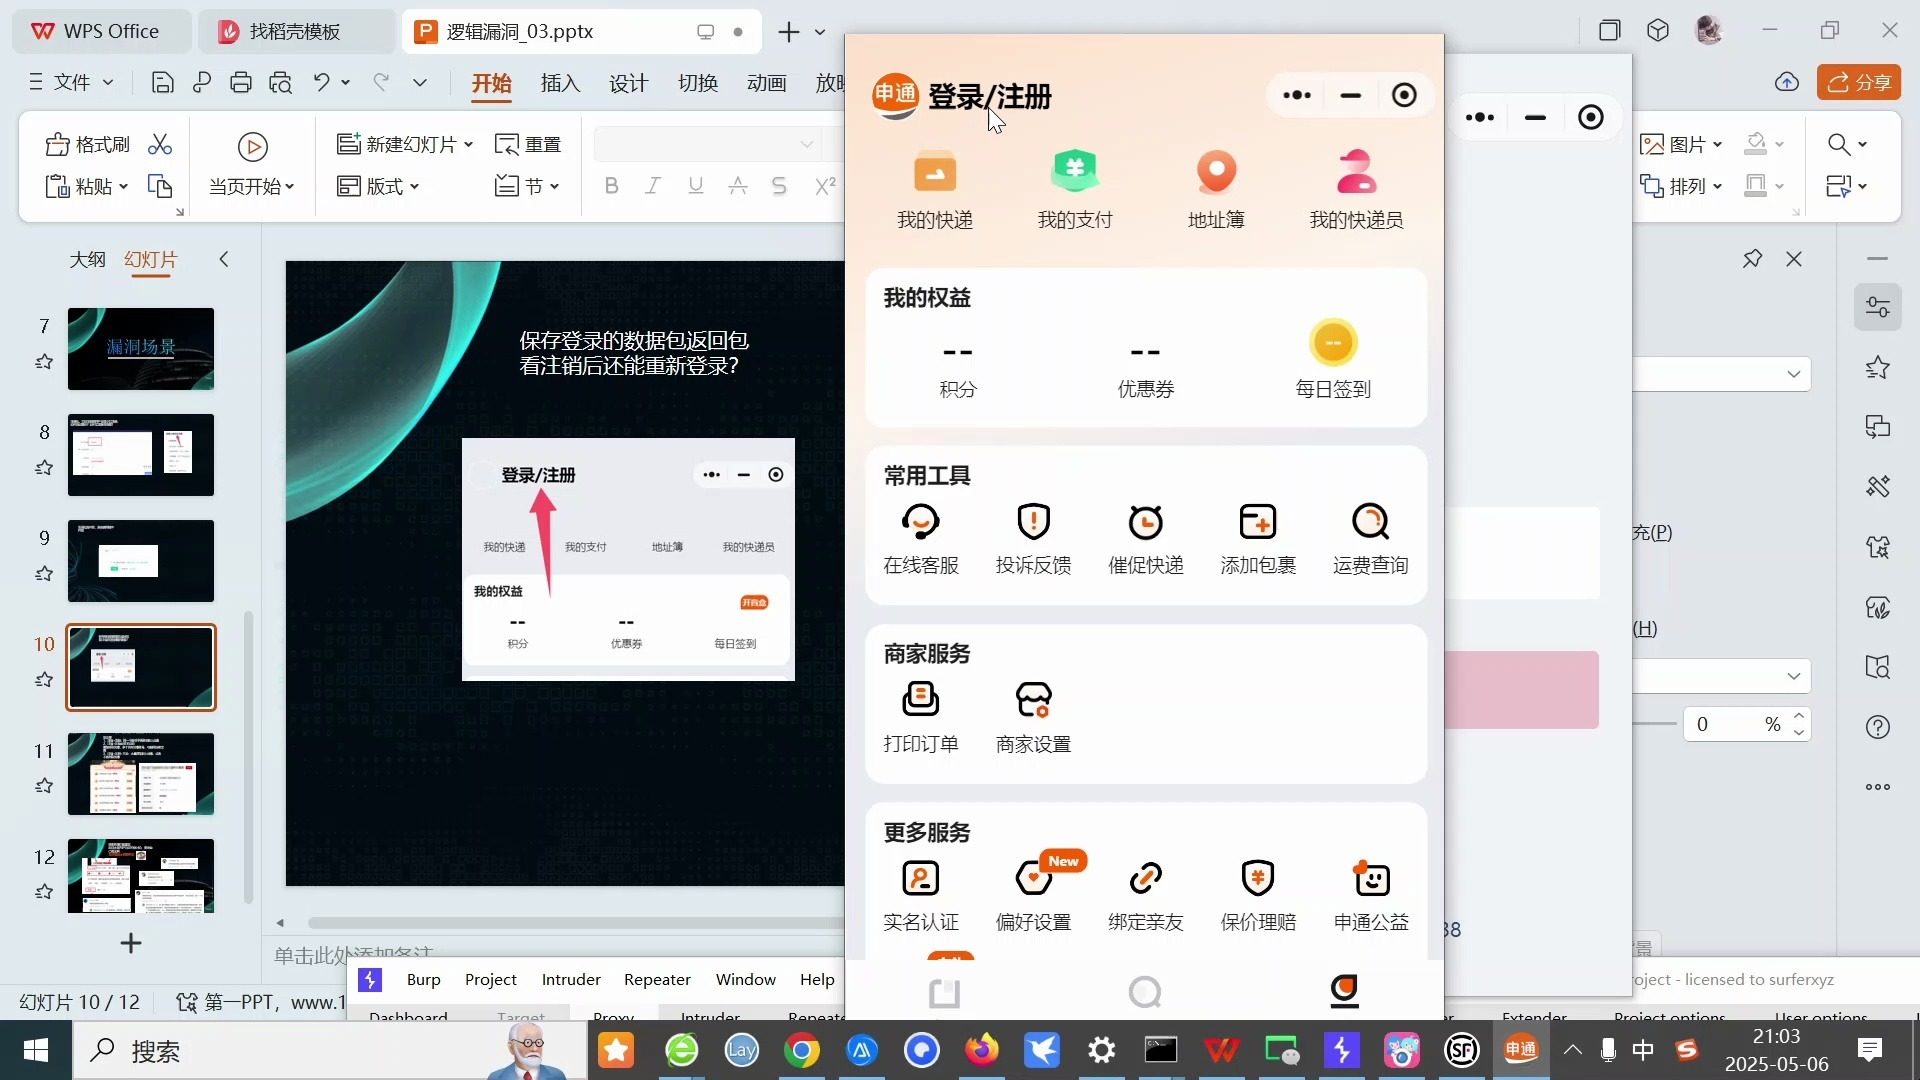Expand the 当页开始 slideshow dropdown
Screen dimensions: 1920x1080
click(290, 187)
